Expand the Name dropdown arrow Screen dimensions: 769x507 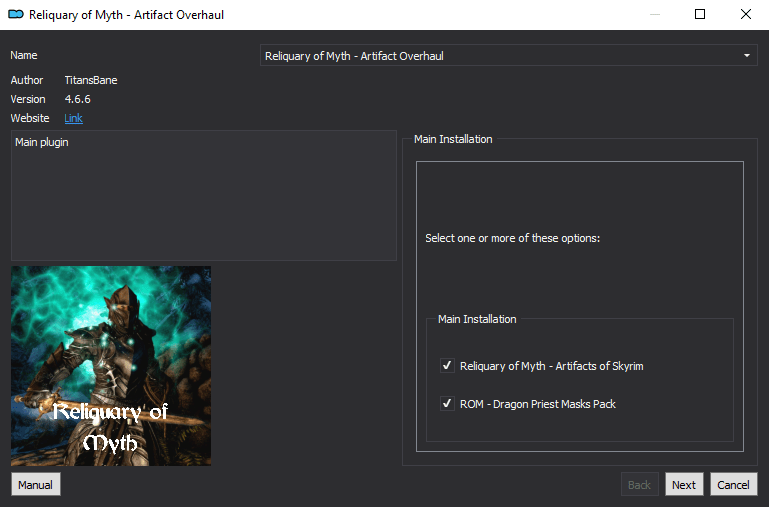point(746,56)
